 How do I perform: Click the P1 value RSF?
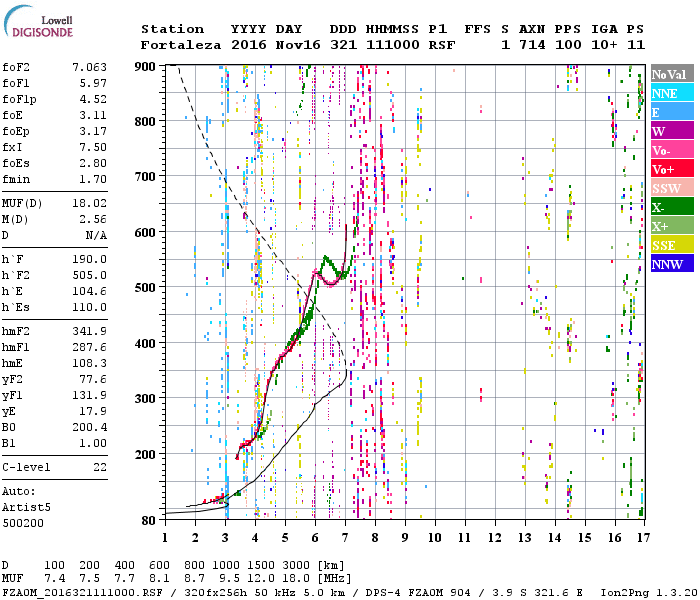[x=442, y=45]
